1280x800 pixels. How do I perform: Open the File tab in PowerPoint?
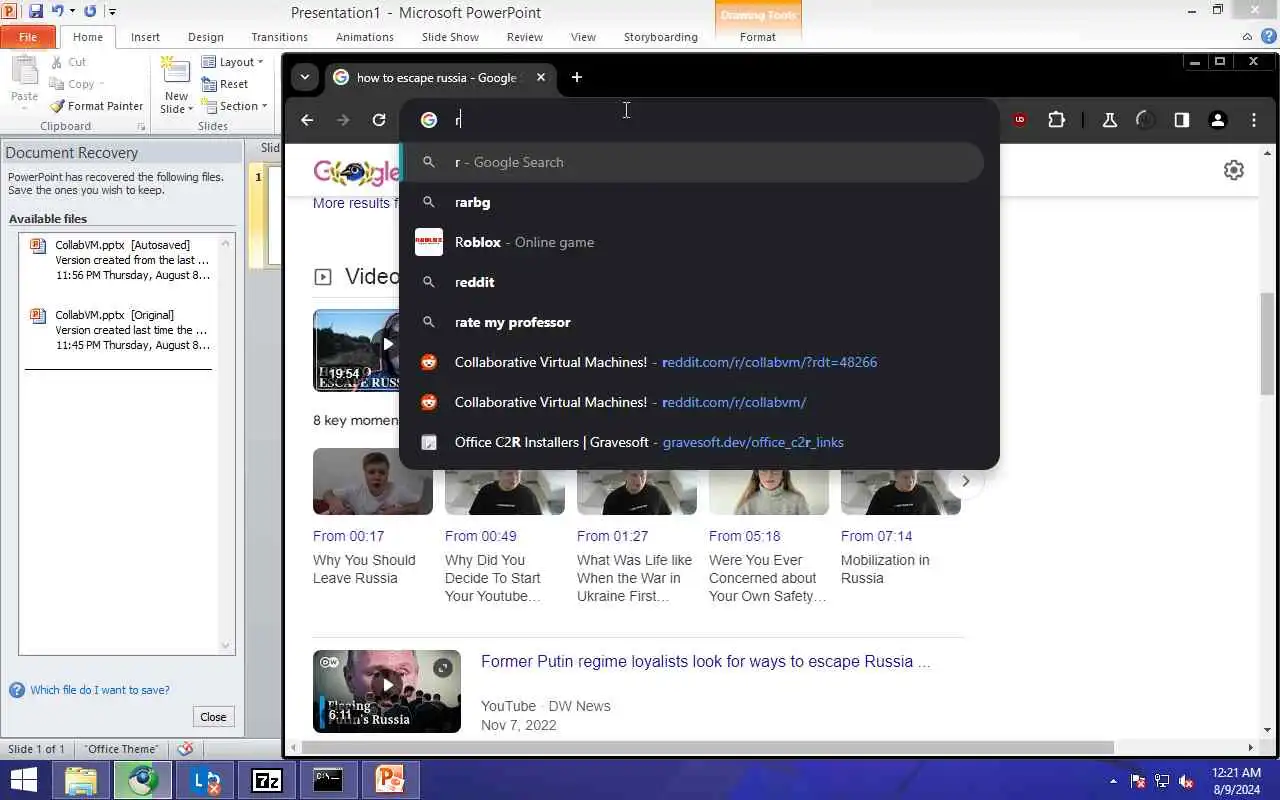pyautogui.click(x=28, y=37)
